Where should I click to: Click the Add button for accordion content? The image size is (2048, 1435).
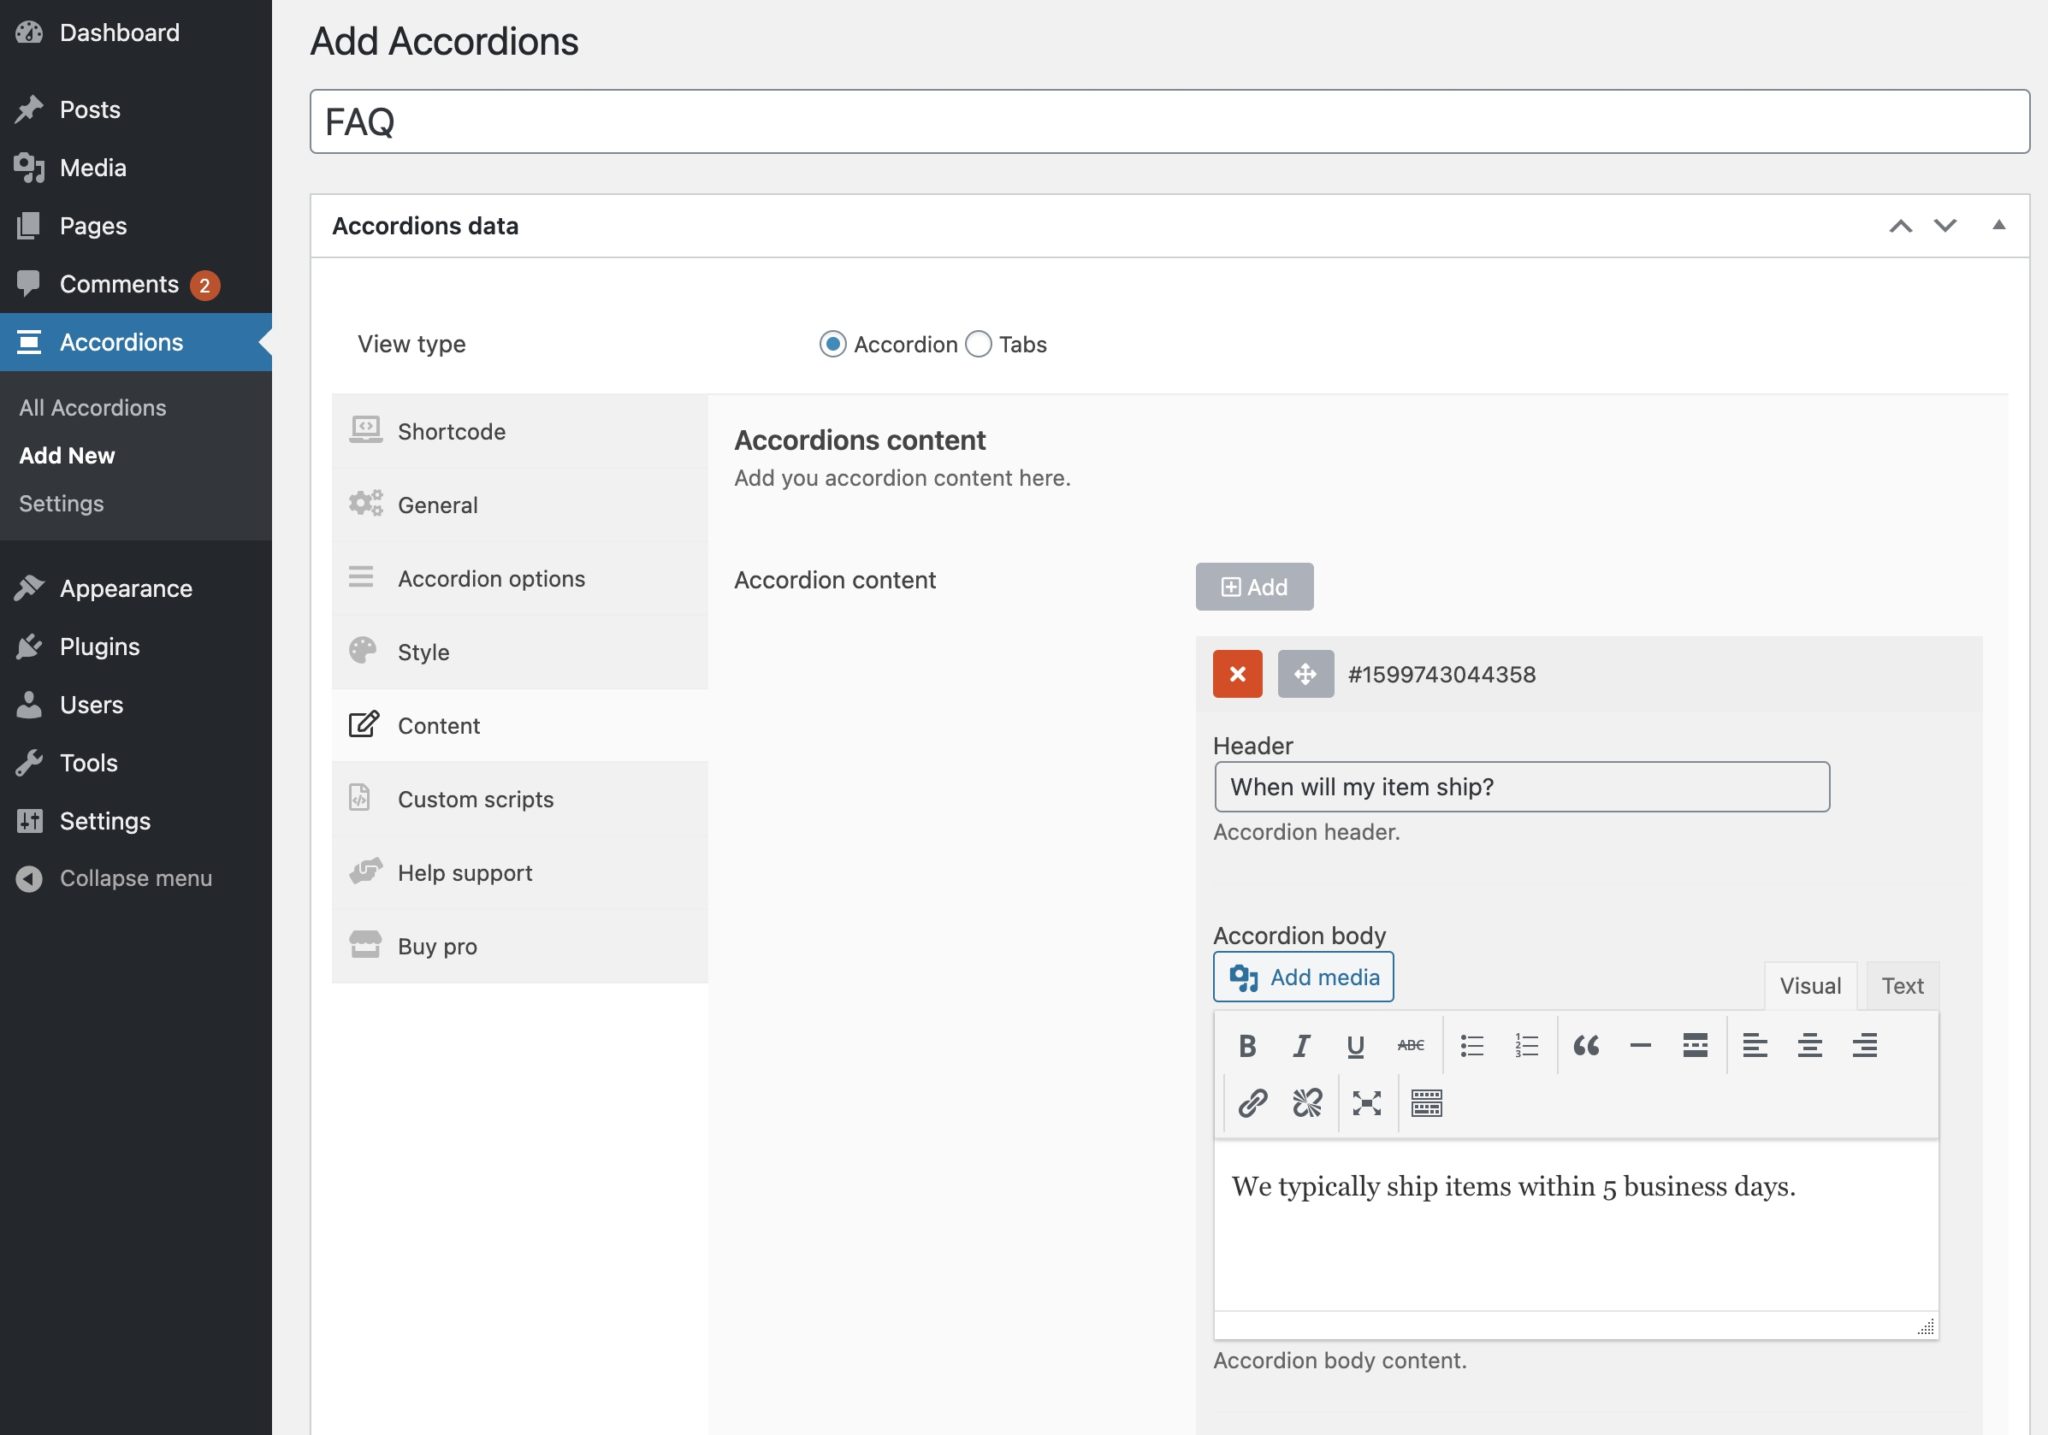click(x=1255, y=587)
